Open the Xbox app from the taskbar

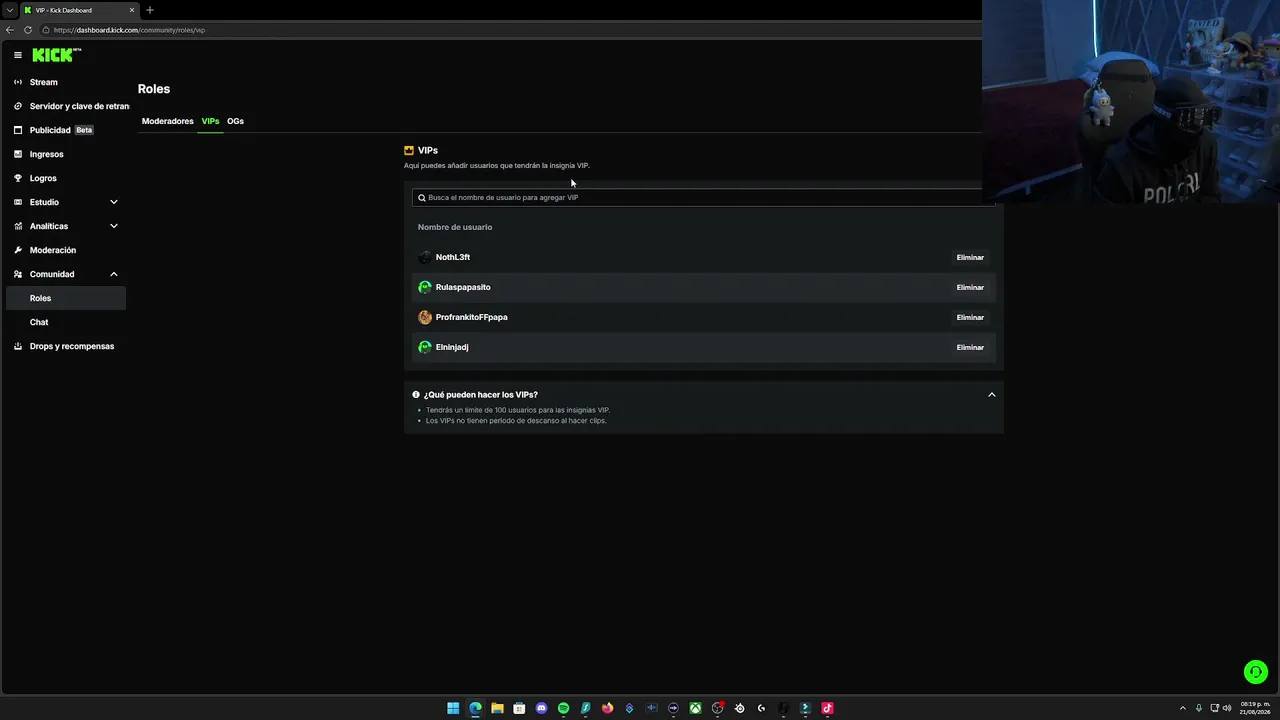695,708
